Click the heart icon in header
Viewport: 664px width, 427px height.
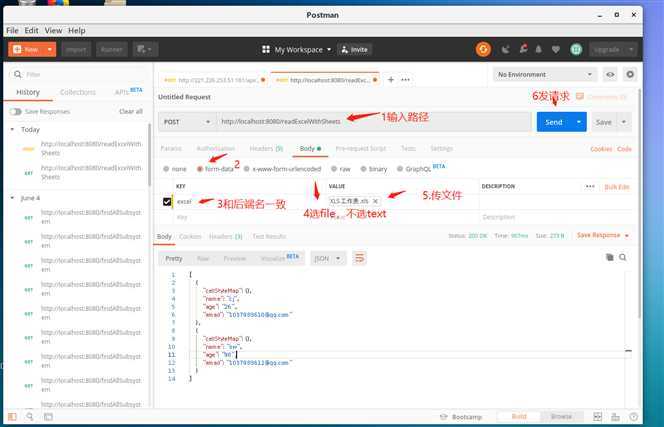coord(556,50)
